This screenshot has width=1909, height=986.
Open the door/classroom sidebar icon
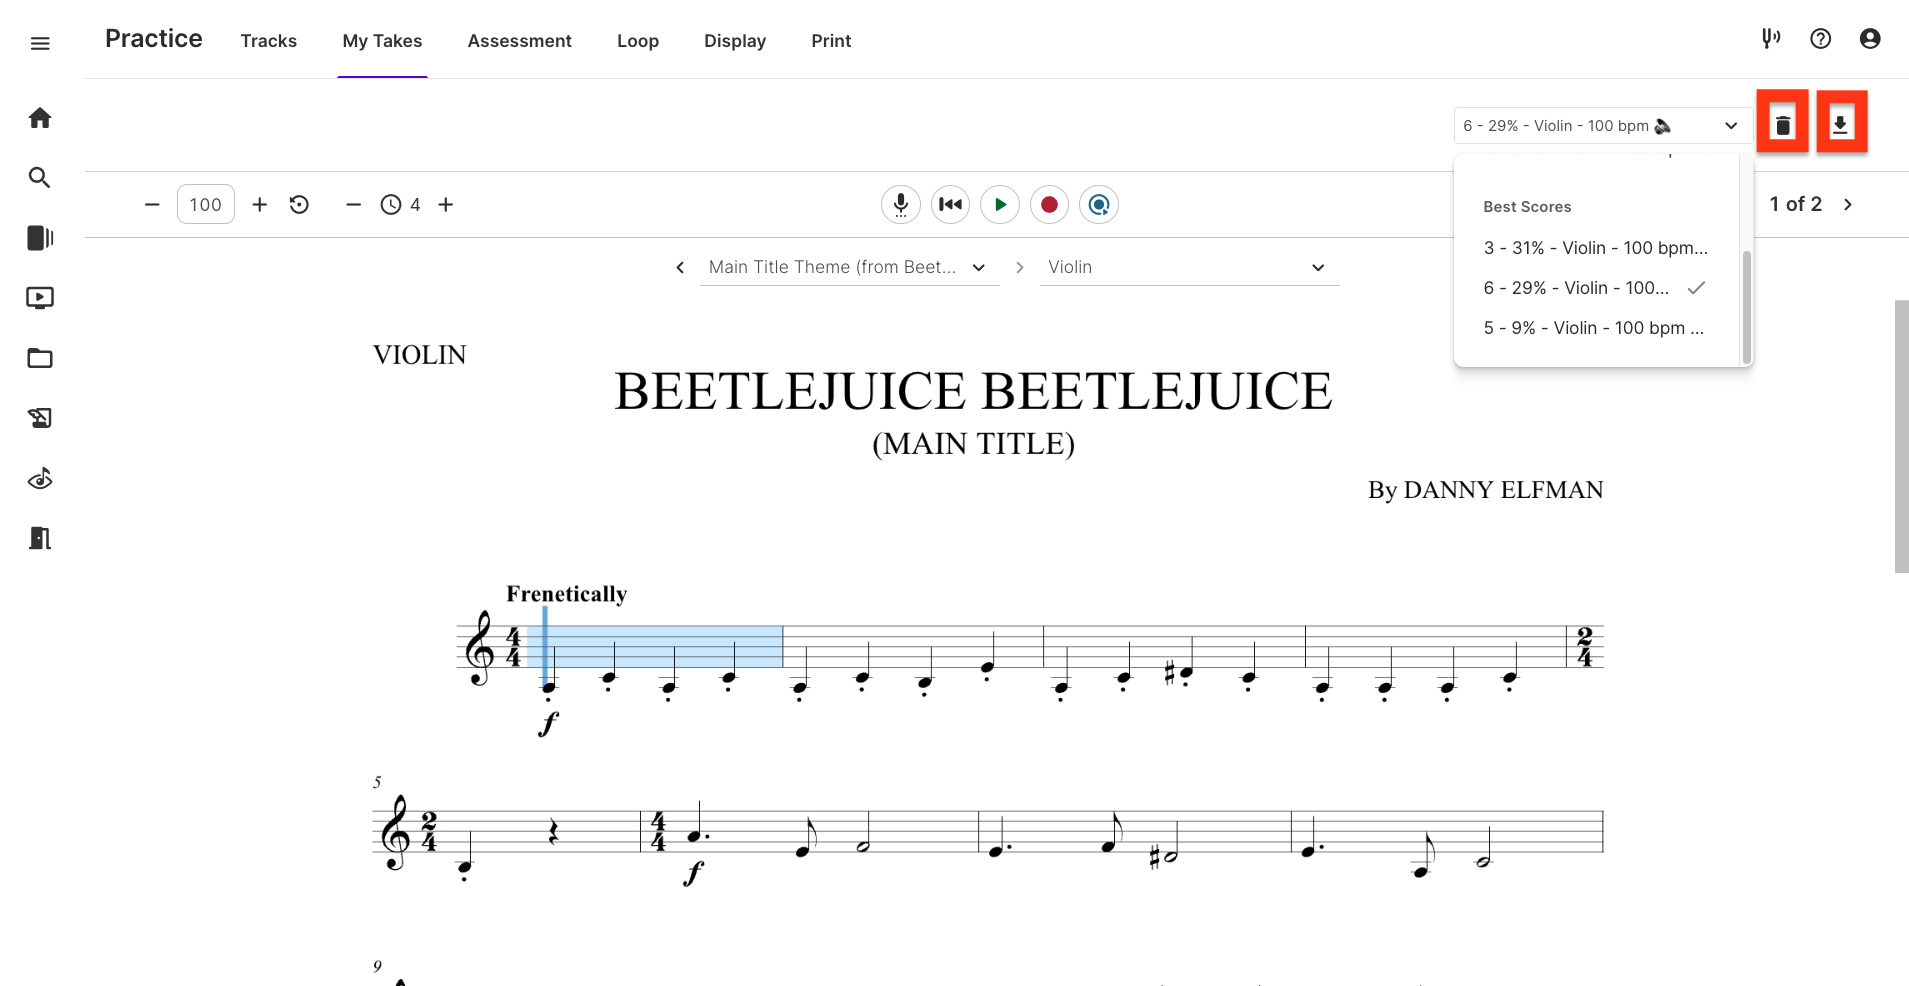pos(40,538)
